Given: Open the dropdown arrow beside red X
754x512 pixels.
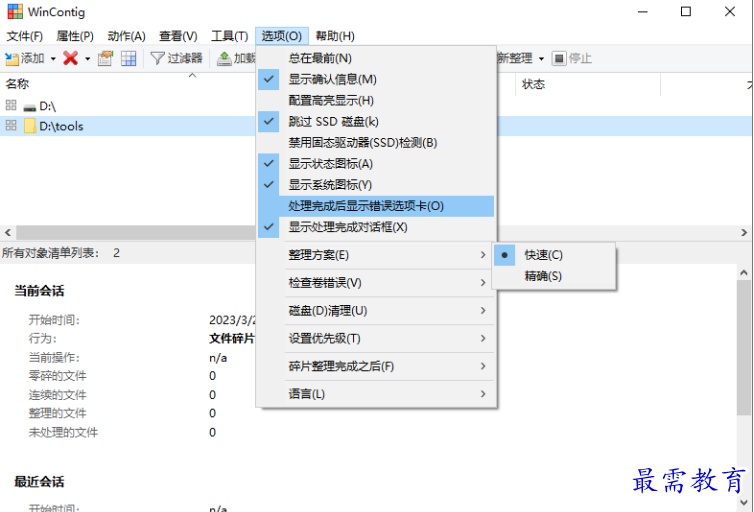Looking at the screenshot, I should pyautogui.click(x=87, y=59).
